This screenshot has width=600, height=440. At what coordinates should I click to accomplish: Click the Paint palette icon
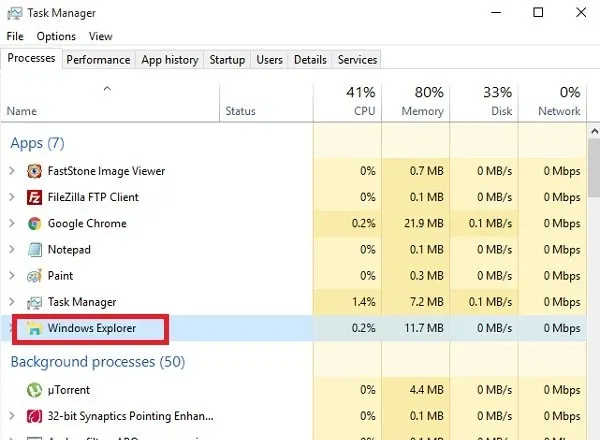pos(34,276)
